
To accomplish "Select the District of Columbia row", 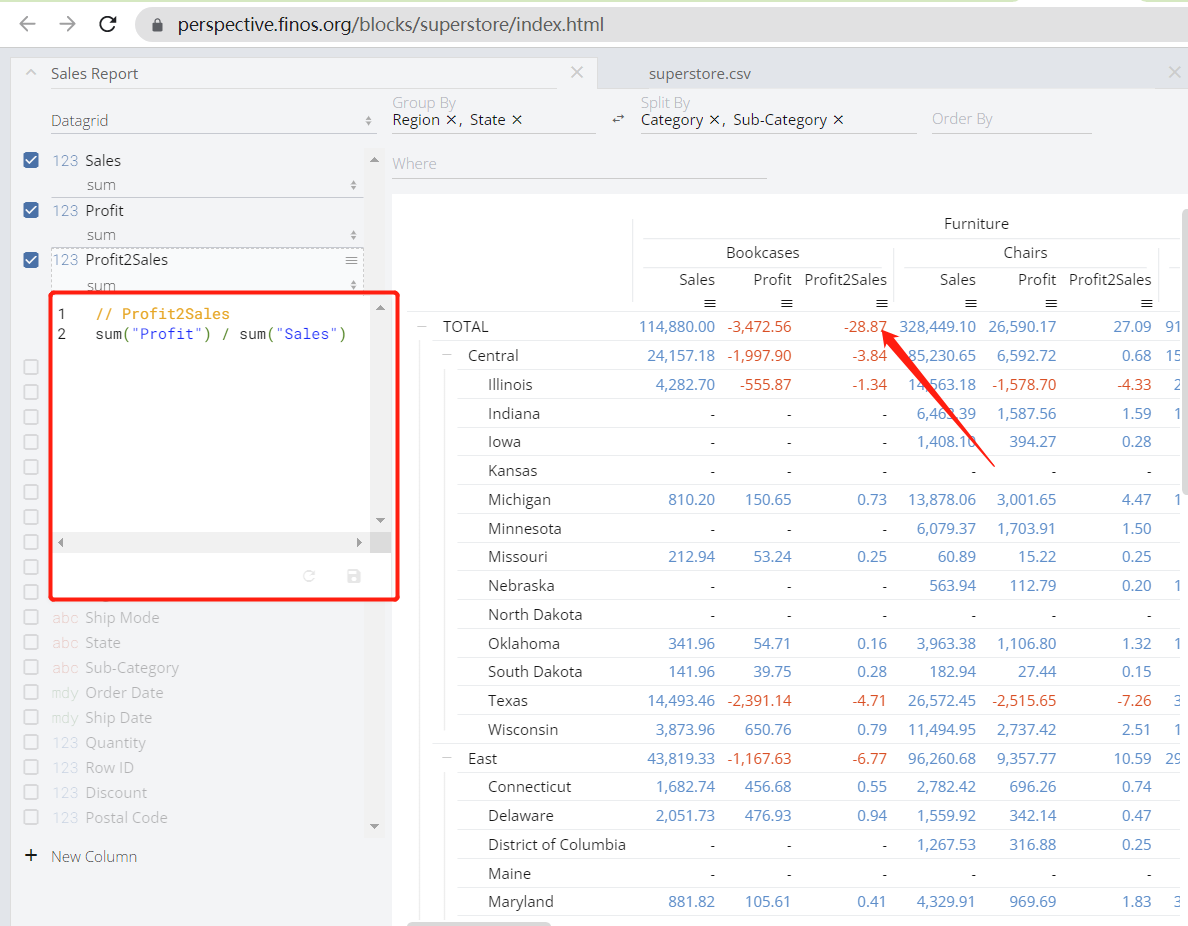I will 557,844.
